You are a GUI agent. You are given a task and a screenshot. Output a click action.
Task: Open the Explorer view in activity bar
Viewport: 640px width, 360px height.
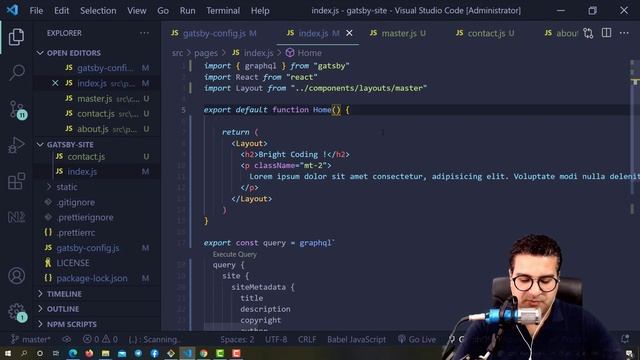coord(16,37)
